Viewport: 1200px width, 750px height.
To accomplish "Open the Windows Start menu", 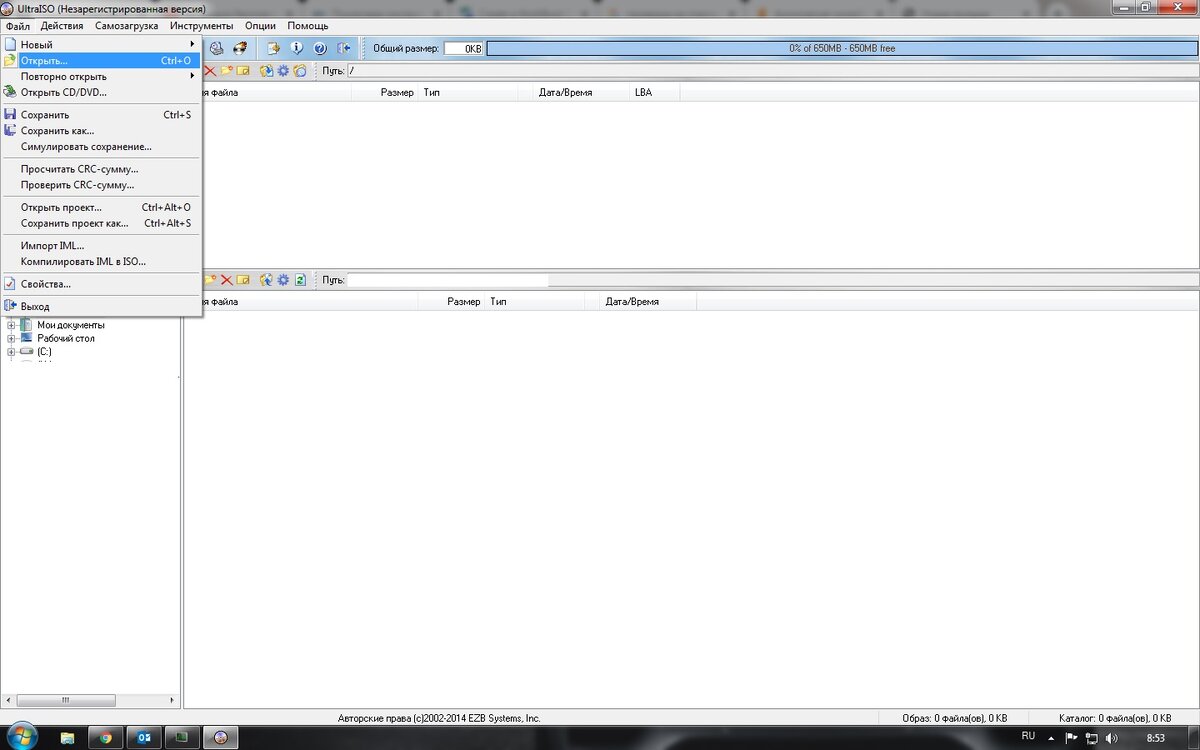I will click(x=22, y=738).
